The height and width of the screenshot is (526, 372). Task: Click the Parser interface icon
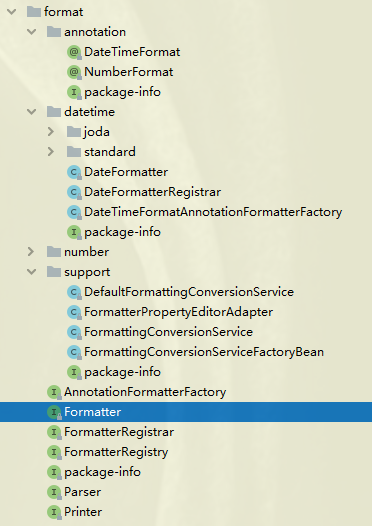(x=54, y=492)
